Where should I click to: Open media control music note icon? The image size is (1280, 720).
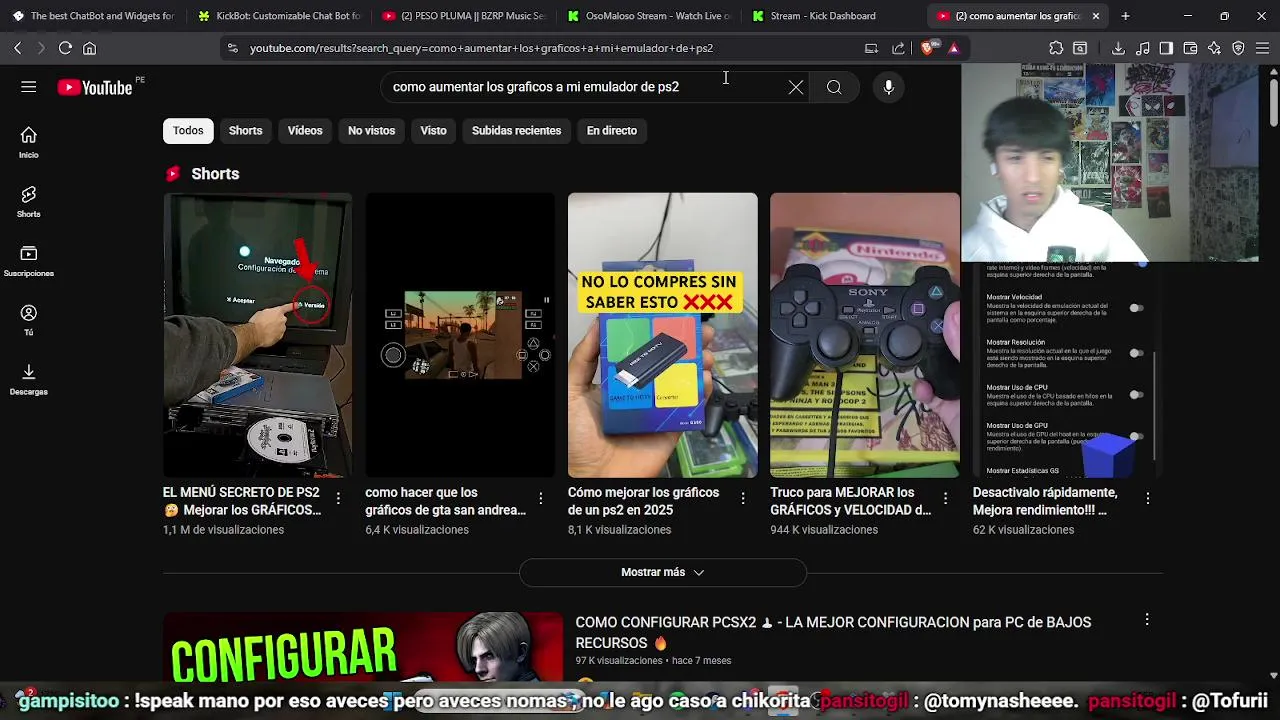click(1142, 48)
